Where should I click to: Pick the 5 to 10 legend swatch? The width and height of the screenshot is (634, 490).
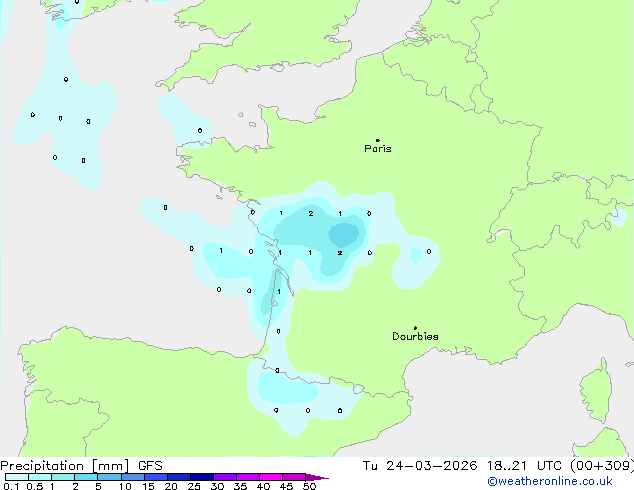tap(109, 477)
